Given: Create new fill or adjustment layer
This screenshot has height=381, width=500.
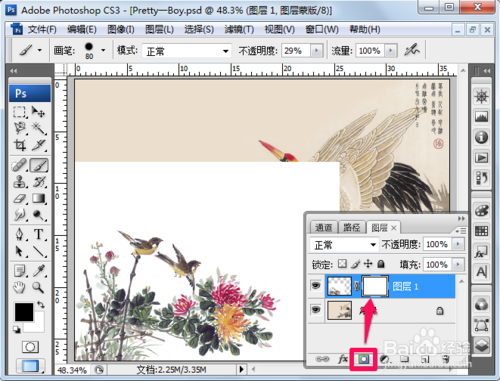Looking at the screenshot, I should [x=385, y=359].
